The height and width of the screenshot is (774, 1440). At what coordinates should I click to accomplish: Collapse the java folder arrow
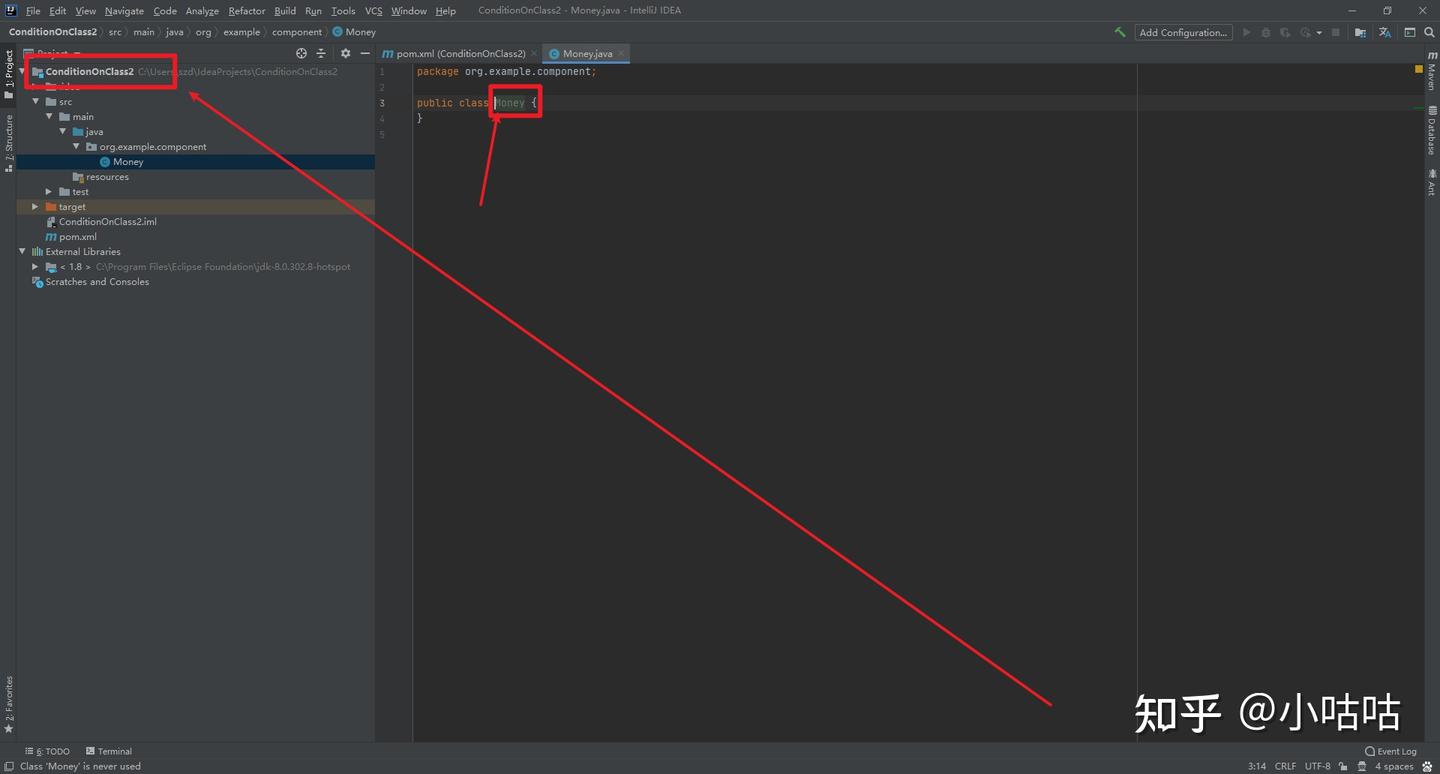63,132
